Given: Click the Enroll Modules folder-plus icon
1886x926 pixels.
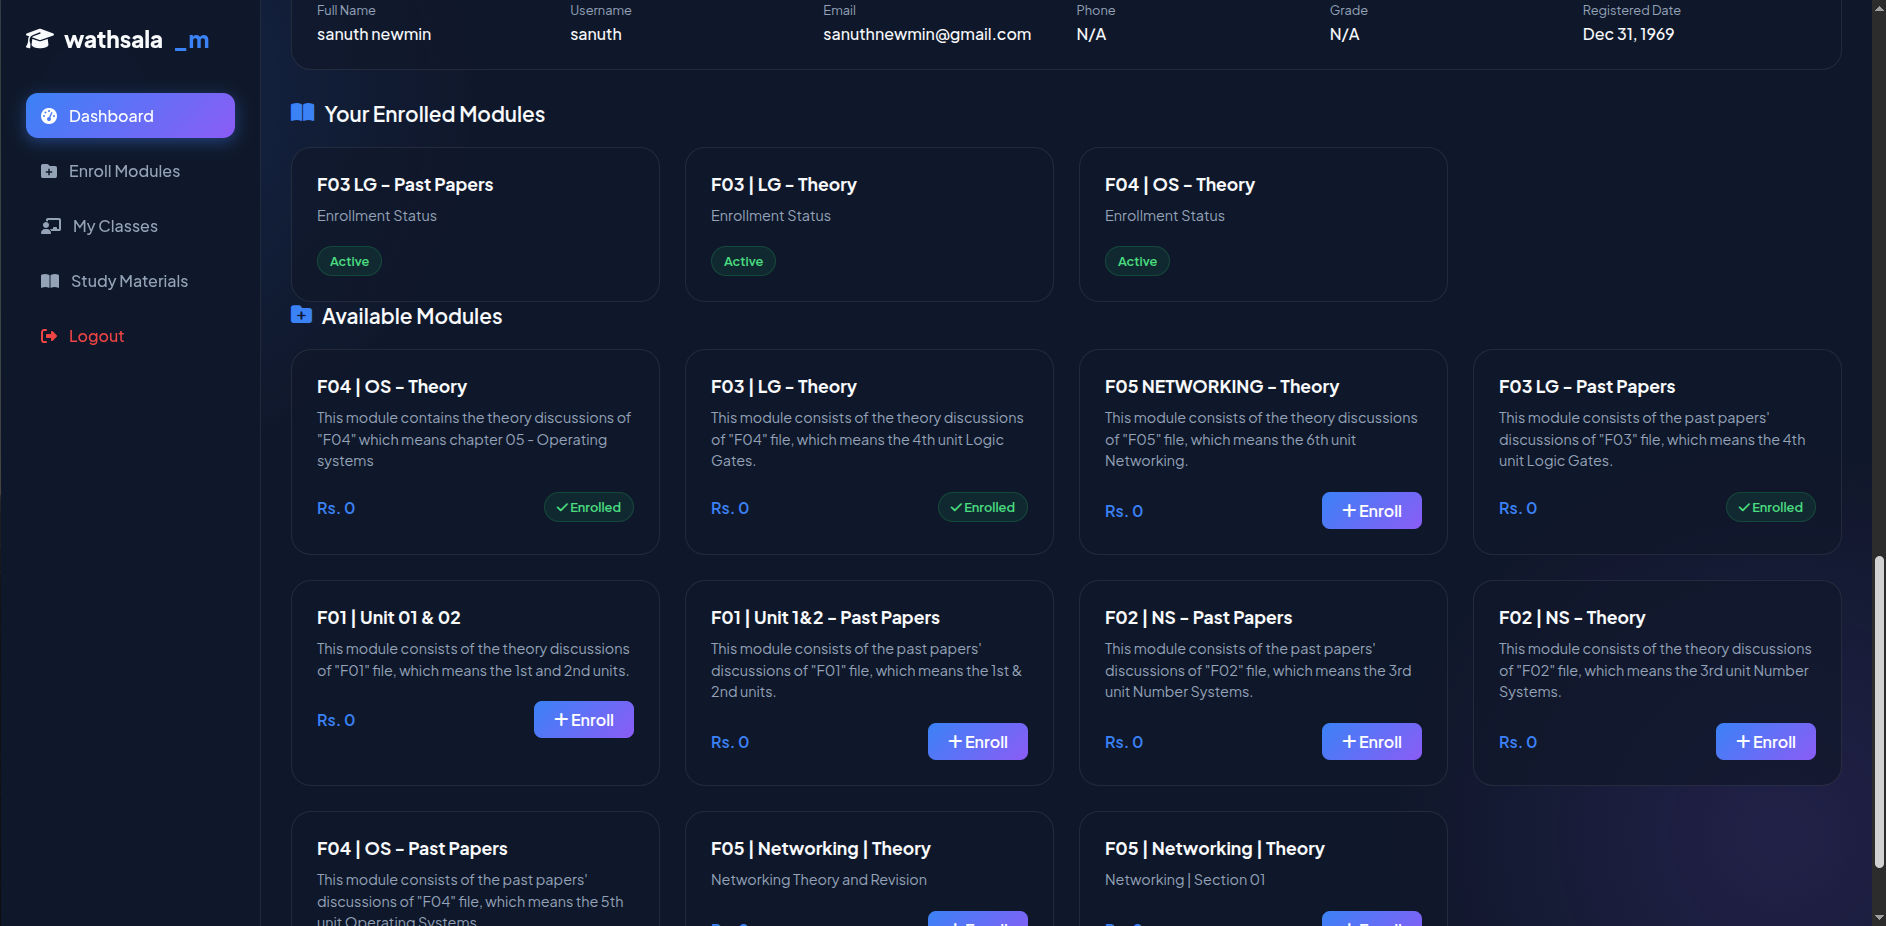Looking at the screenshot, I should click(x=49, y=171).
